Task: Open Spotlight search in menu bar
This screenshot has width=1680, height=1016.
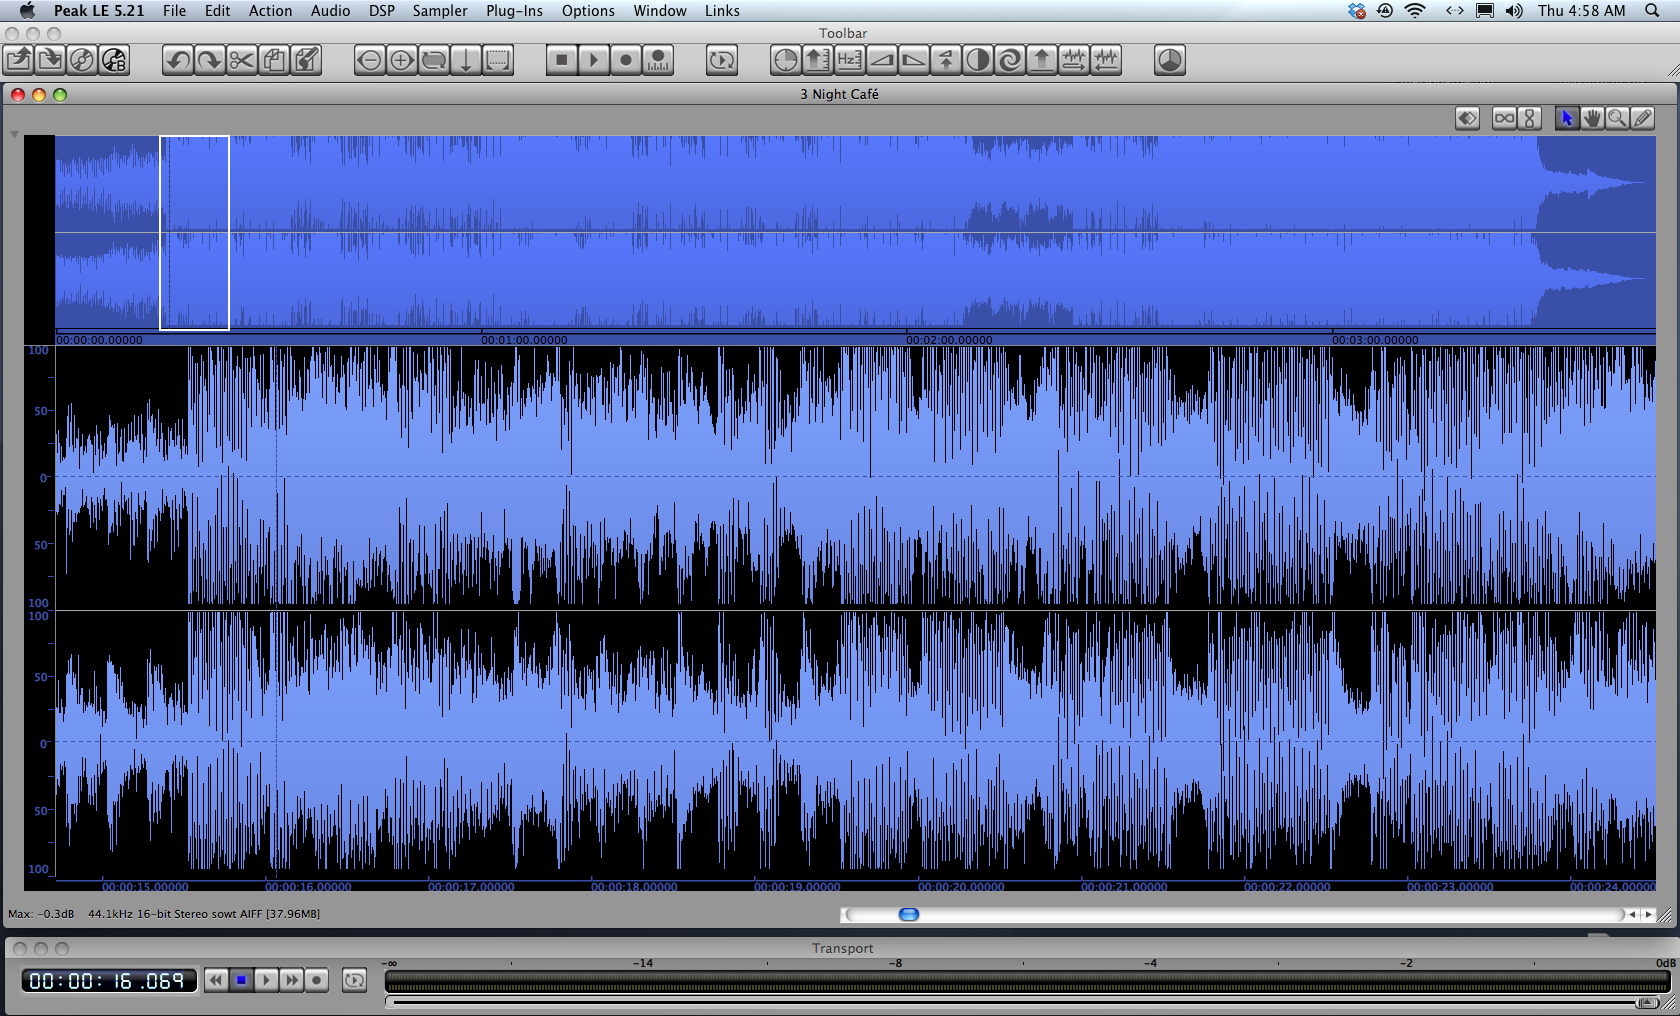Action: click(x=1651, y=11)
